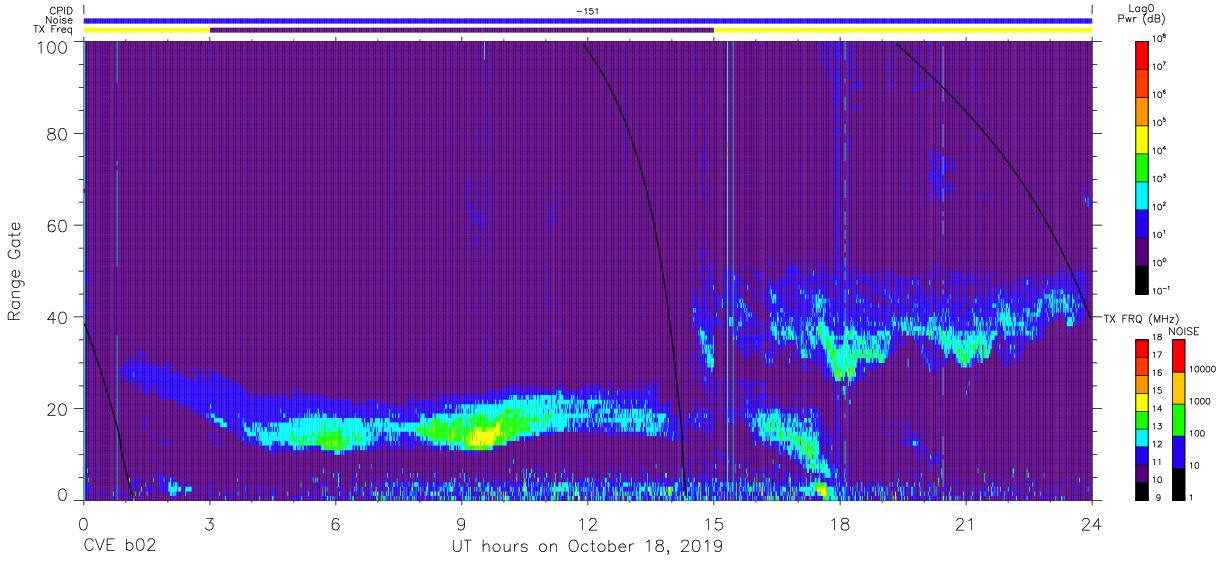This screenshot has height=567, width=1228.
Task: Pick the yellow segment of the Lag0 Pwr colorbar
Action: (1141, 138)
